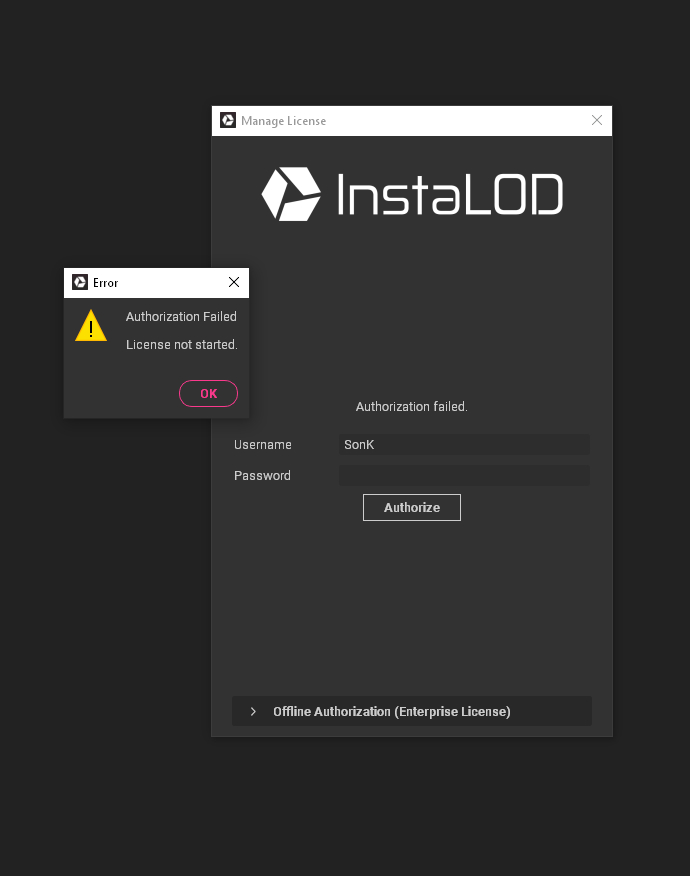Close the Manage License window

[x=597, y=121]
